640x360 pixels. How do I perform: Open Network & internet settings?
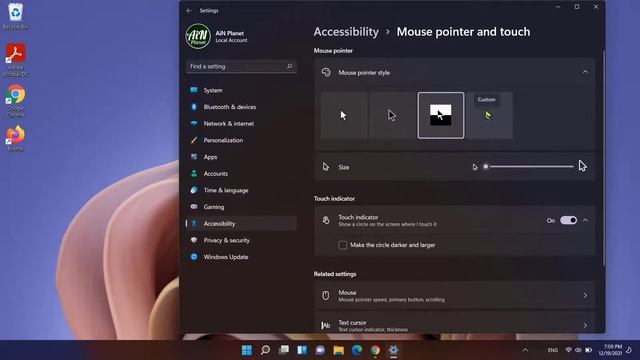click(x=241, y=124)
